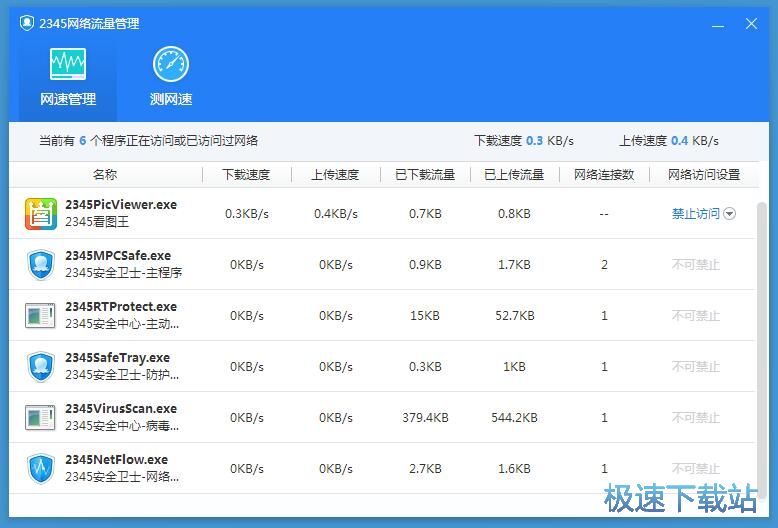
Task: Select the 2345PicViewer.exe name text
Action: (121, 204)
